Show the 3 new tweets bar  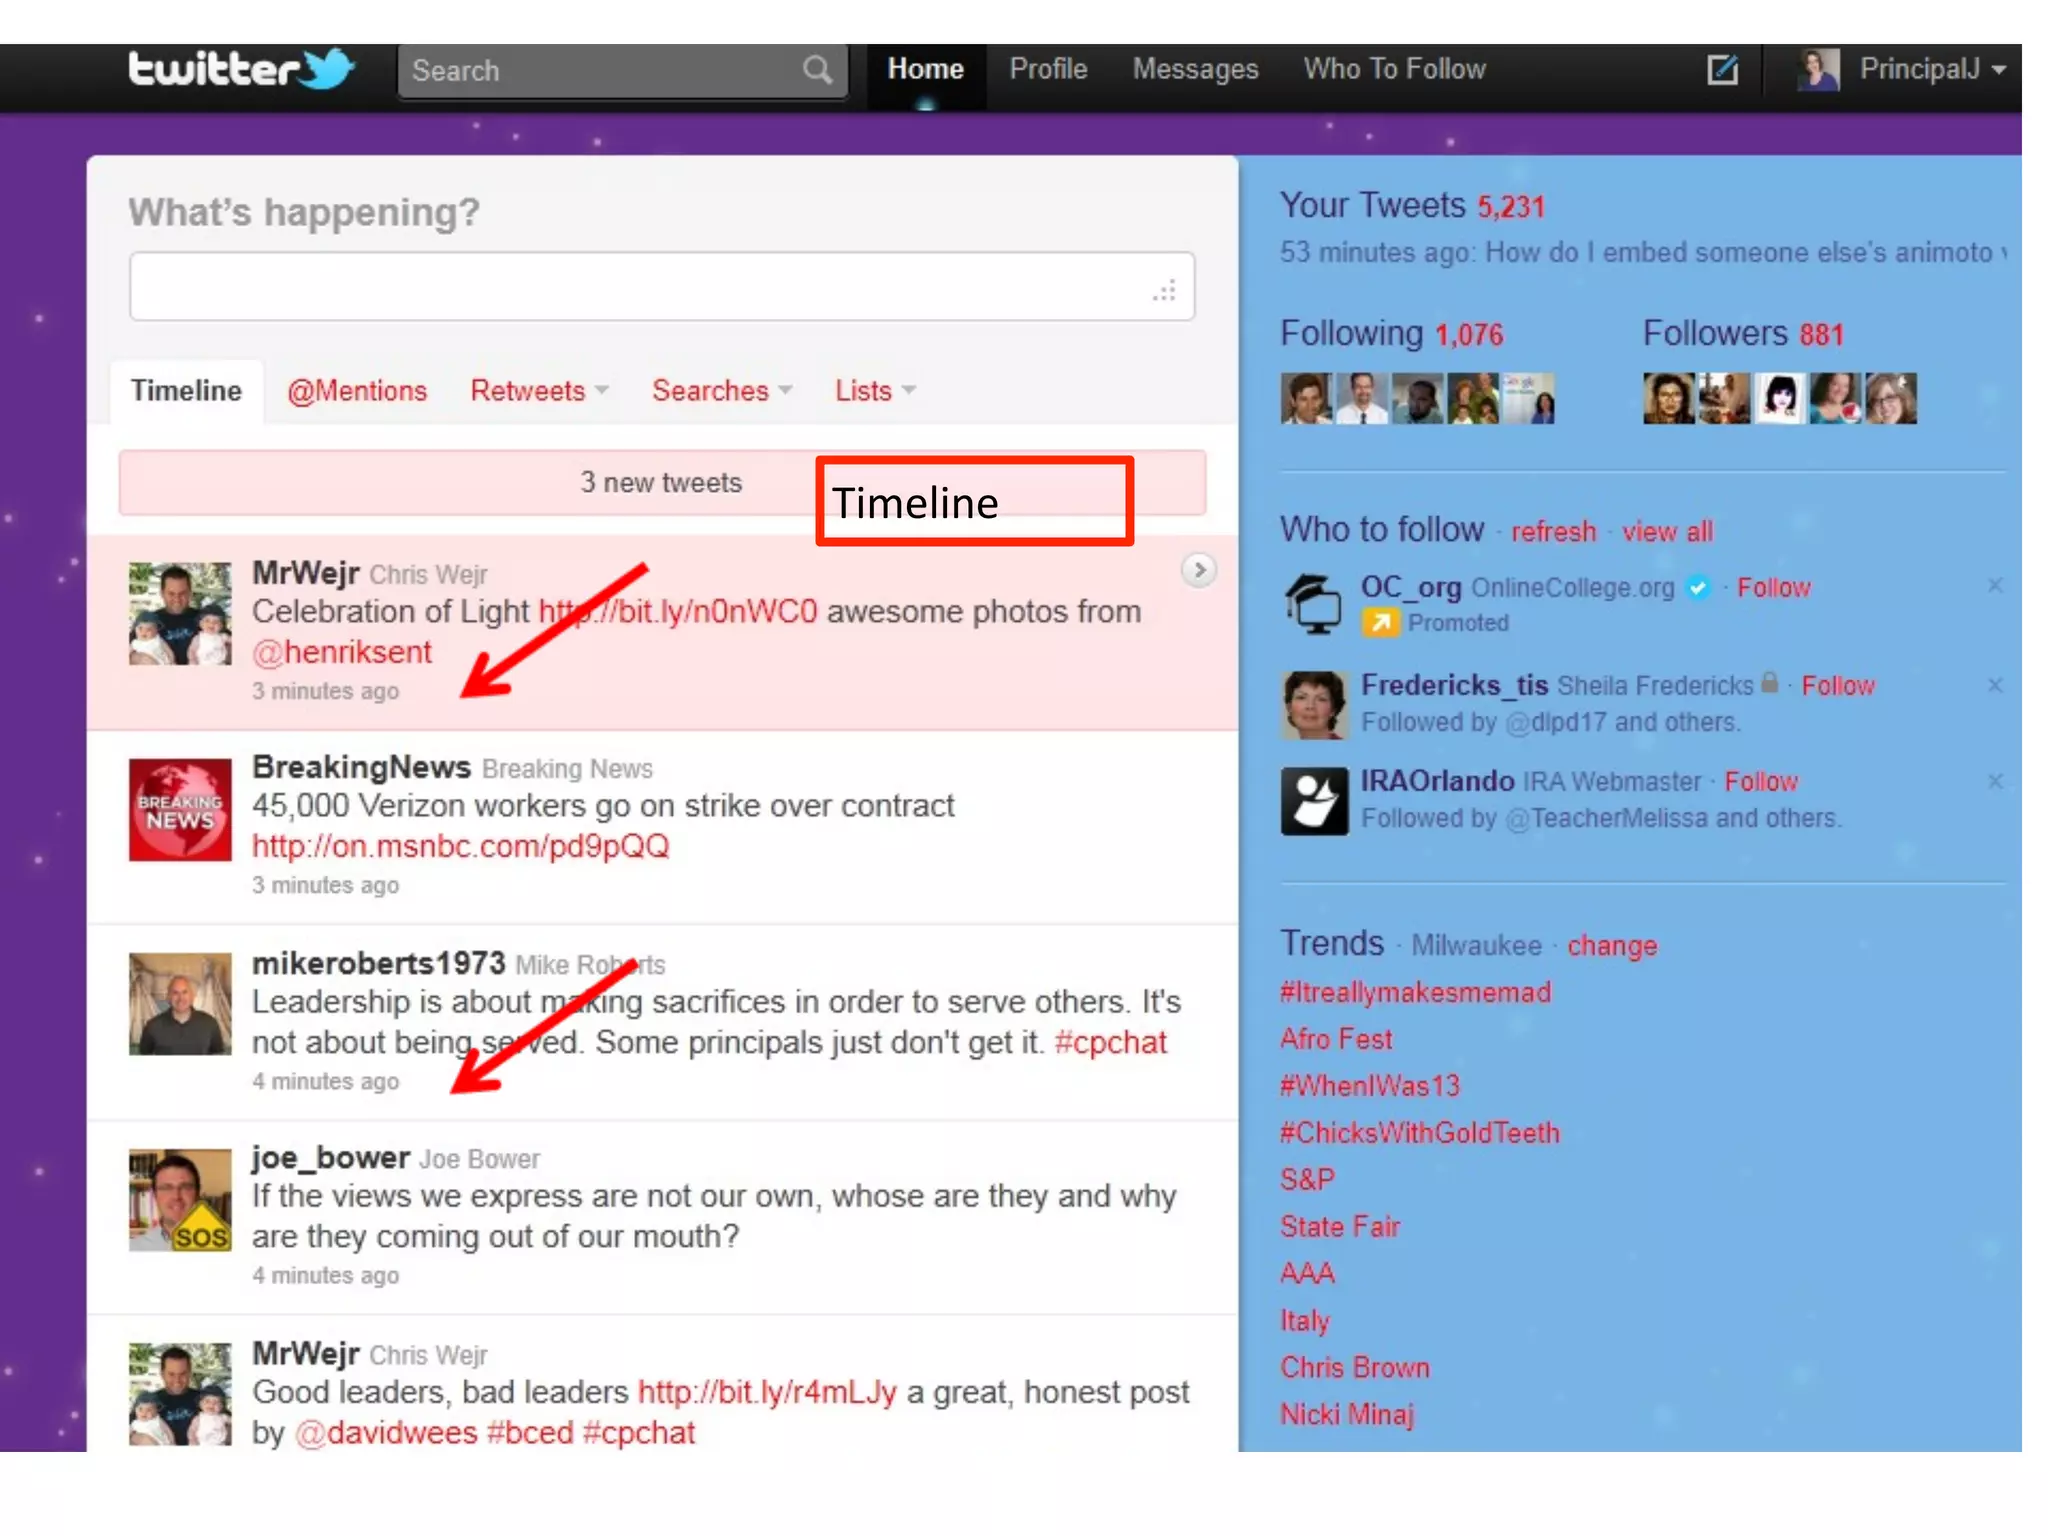(x=662, y=483)
